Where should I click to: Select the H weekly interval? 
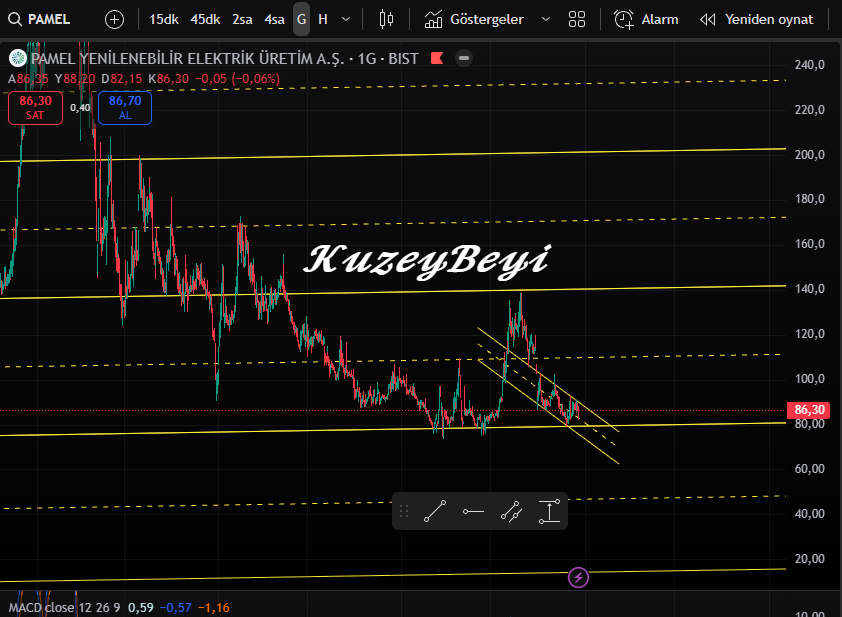click(x=323, y=20)
